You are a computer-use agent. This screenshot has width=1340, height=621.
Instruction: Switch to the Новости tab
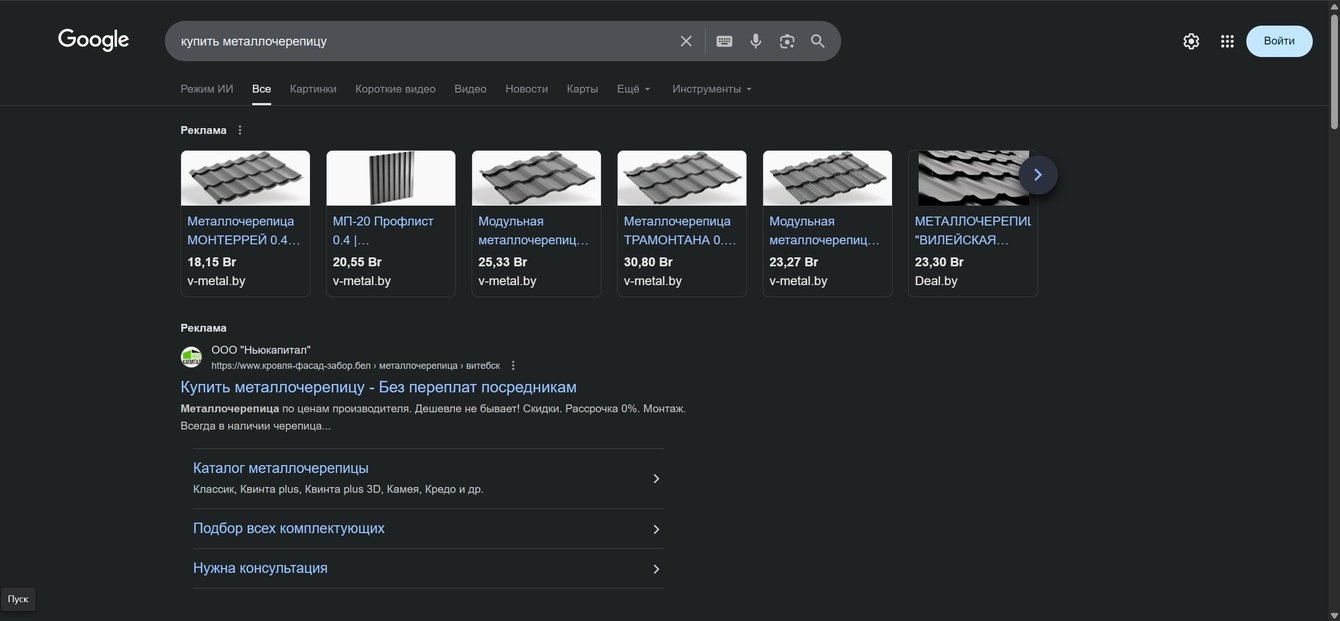pyautogui.click(x=526, y=89)
